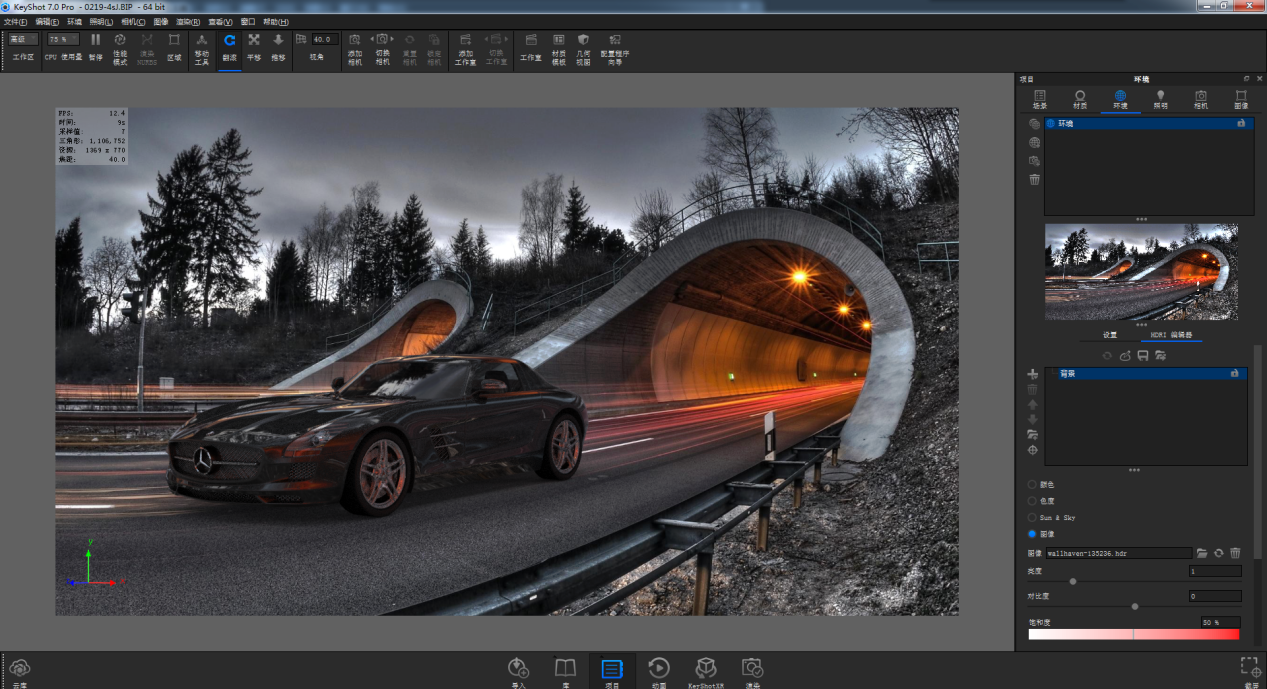
Task: Open the 几何视图 geometry view
Action: pos(583,41)
